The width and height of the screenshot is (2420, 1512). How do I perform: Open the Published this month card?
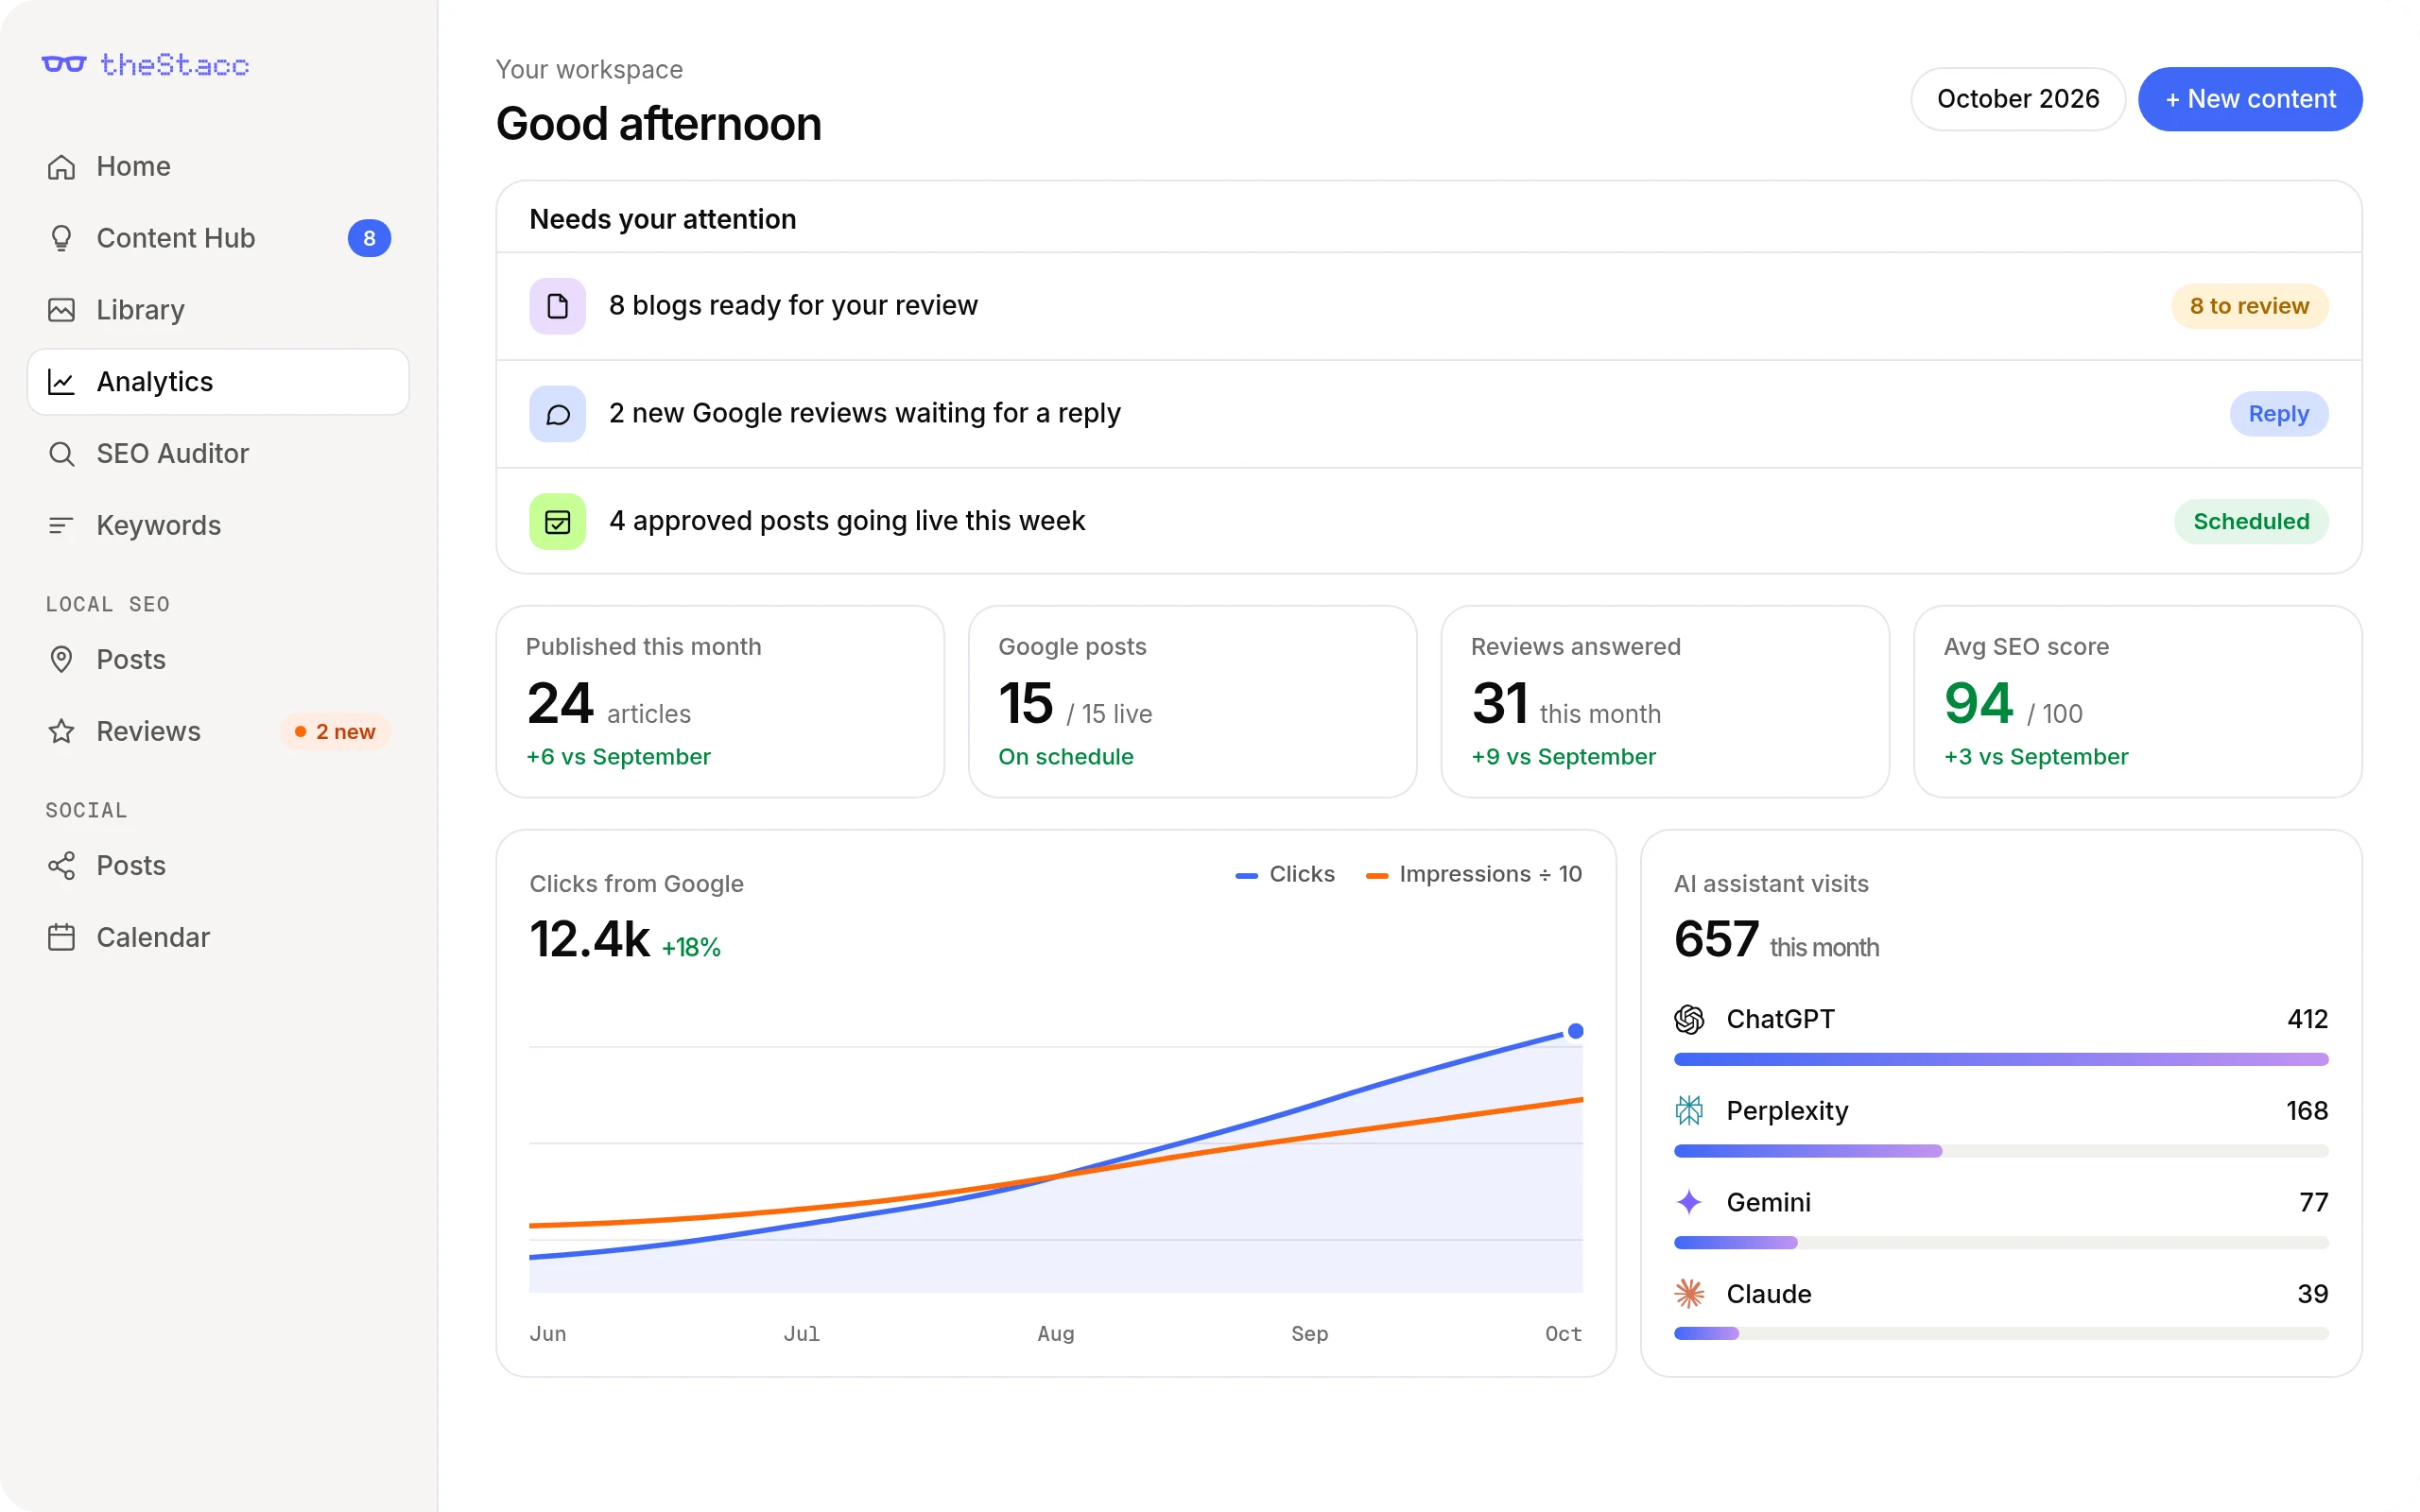point(720,702)
